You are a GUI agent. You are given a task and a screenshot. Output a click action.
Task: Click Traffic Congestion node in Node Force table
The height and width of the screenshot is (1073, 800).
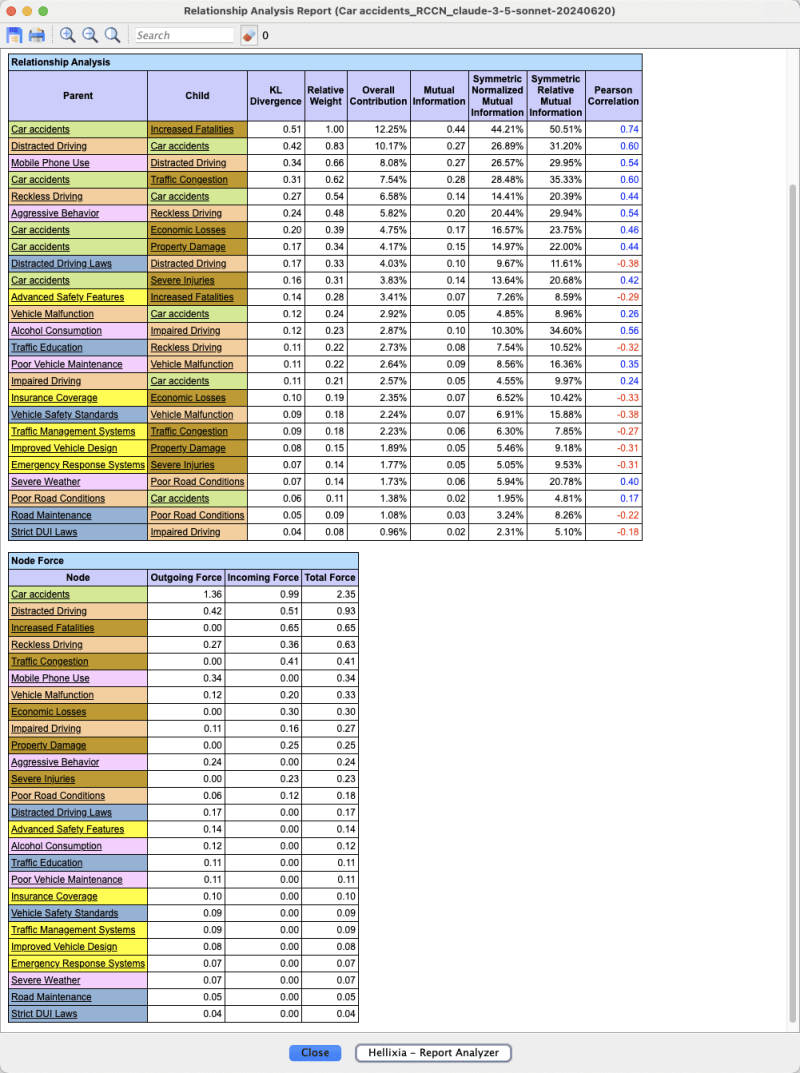tap(49, 661)
